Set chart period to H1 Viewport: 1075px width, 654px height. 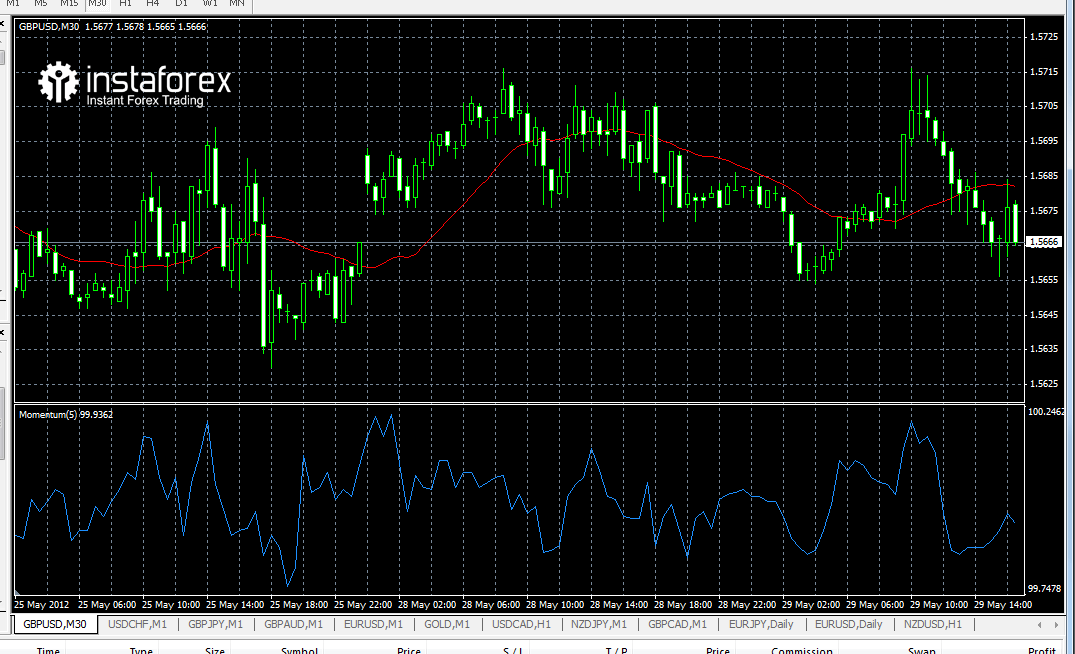(x=126, y=3)
